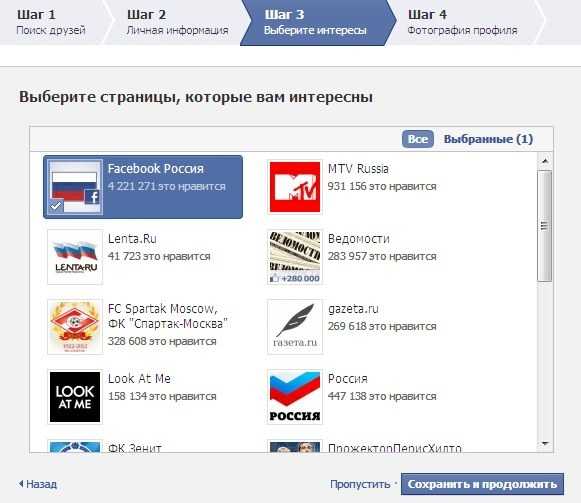Choose the Lenta.Ru page icon
581x503 pixels.
(75, 257)
